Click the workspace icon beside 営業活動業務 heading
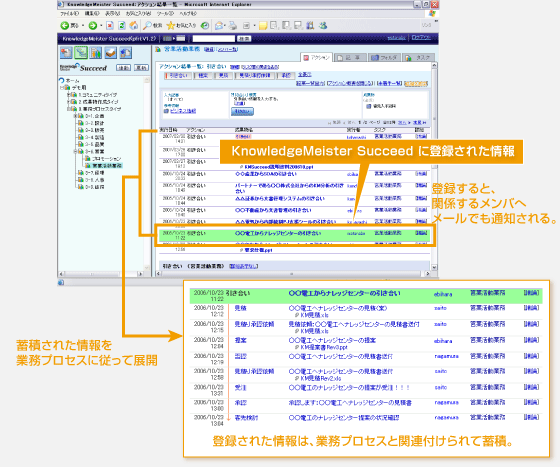 pyautogui.click(x=158, y=49)
